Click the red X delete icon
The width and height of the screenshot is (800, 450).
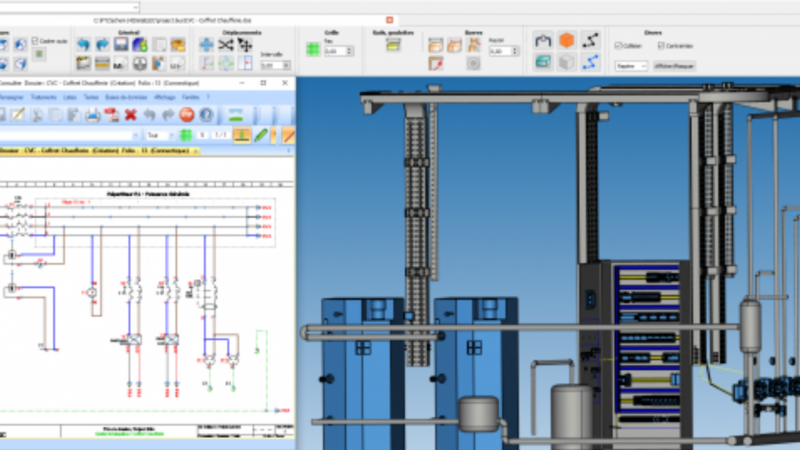pyautogui.click(x=131, y=115)
